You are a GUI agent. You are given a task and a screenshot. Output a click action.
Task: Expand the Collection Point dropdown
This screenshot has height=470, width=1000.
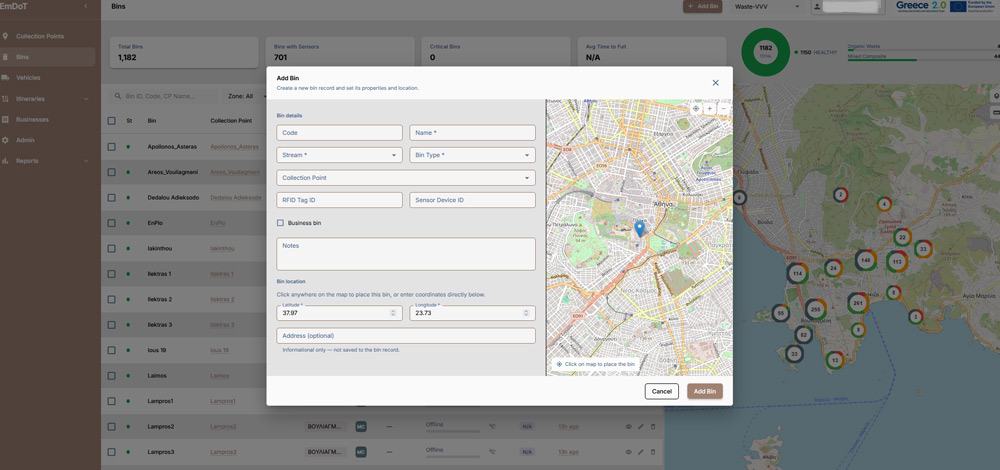(406, 178)
